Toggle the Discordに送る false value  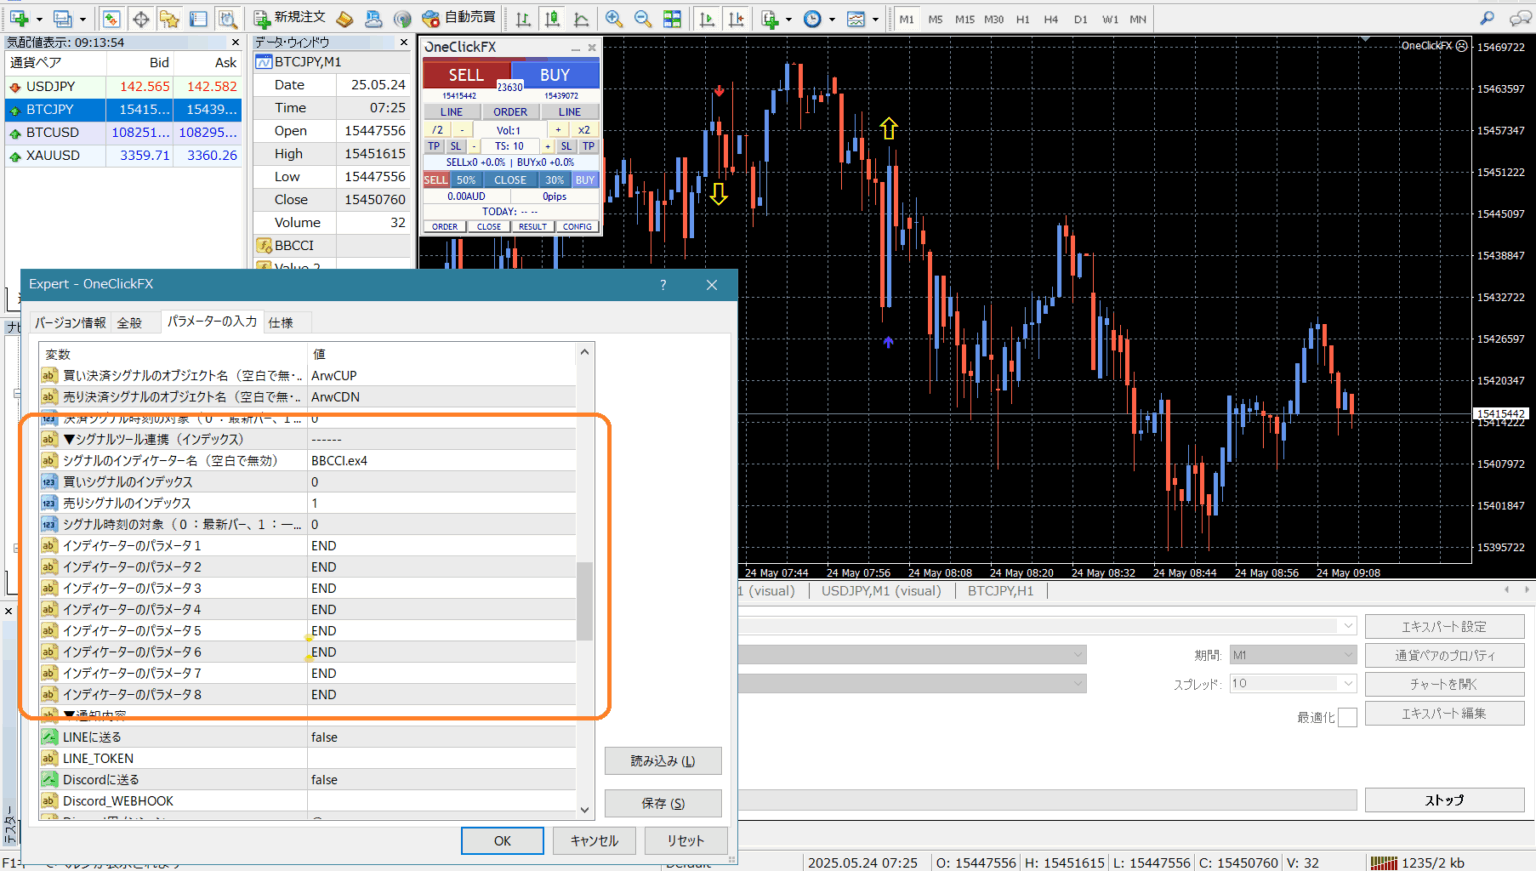click(440, 780)
